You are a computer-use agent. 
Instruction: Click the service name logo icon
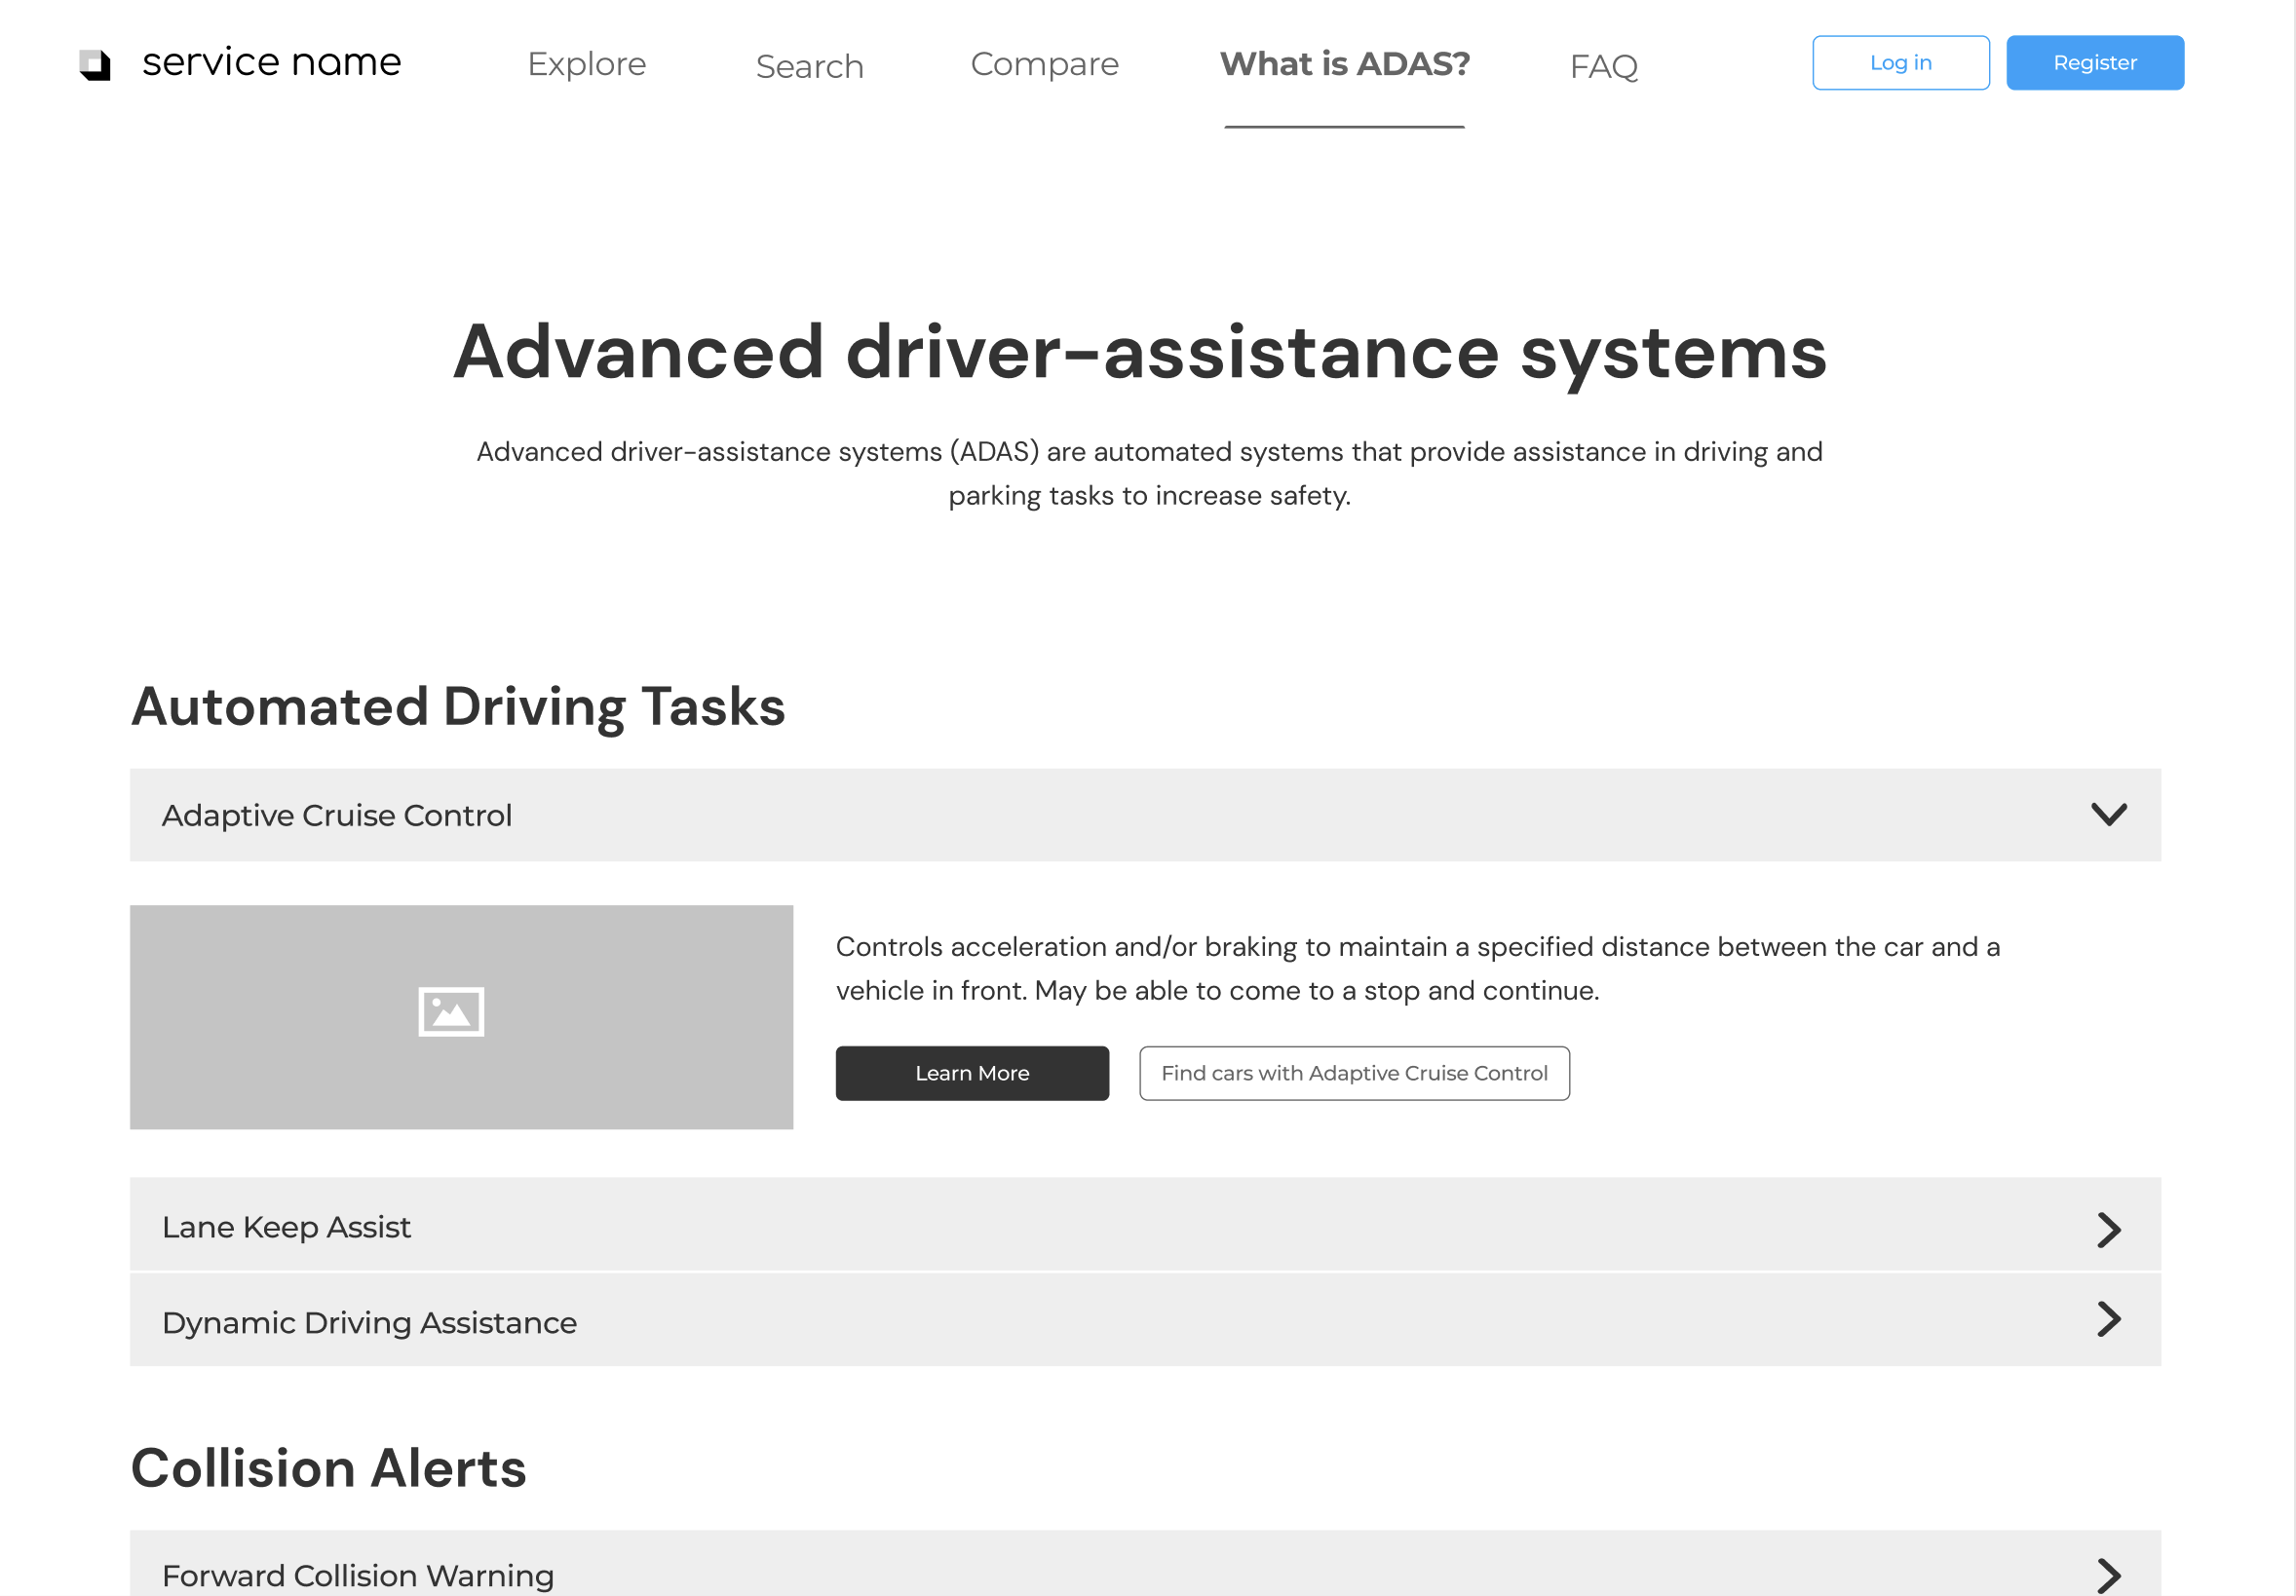[x=95, y=65]
